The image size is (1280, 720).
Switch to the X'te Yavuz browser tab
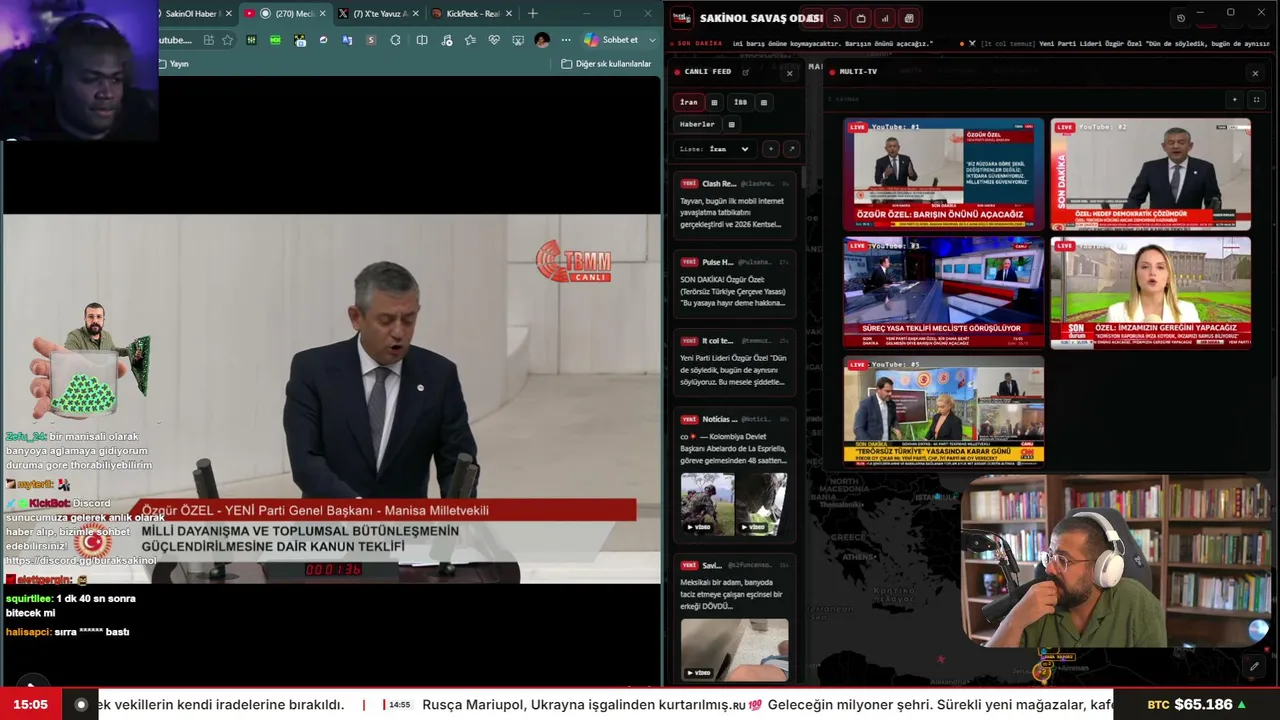378,14
